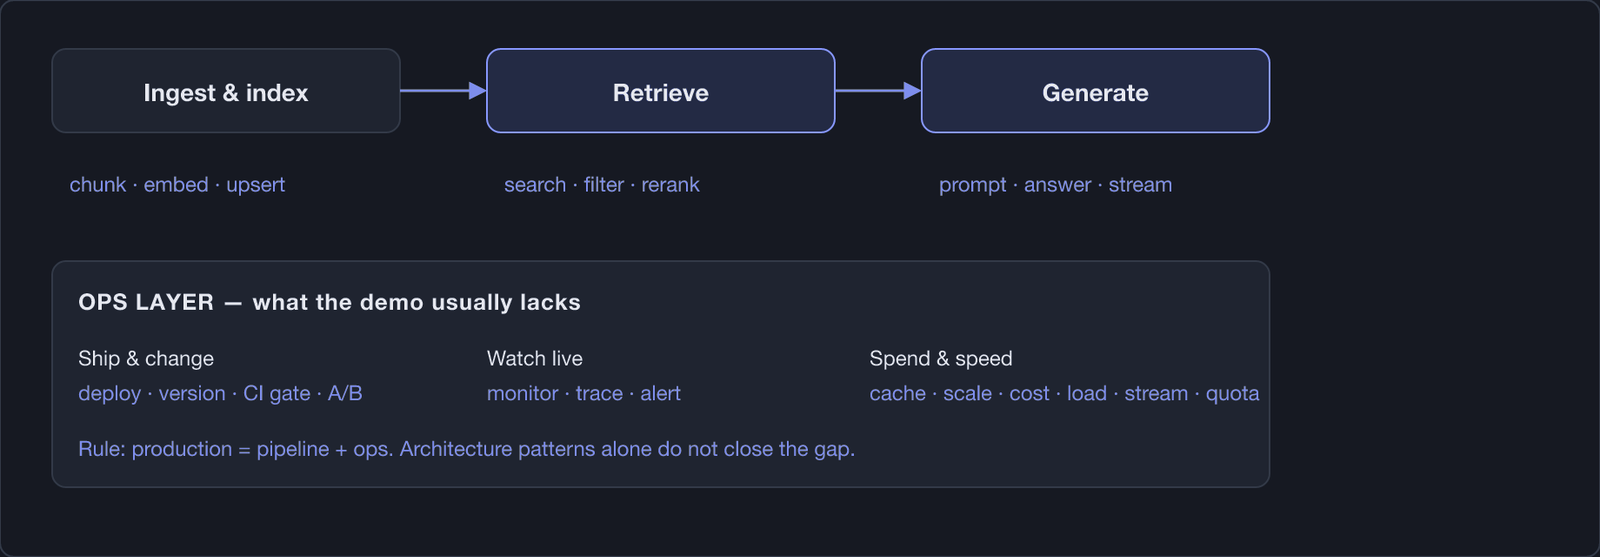This screenshot has width=1600, height=557.
Task: Click the Spend & speed label
Action: coord(941,358)
